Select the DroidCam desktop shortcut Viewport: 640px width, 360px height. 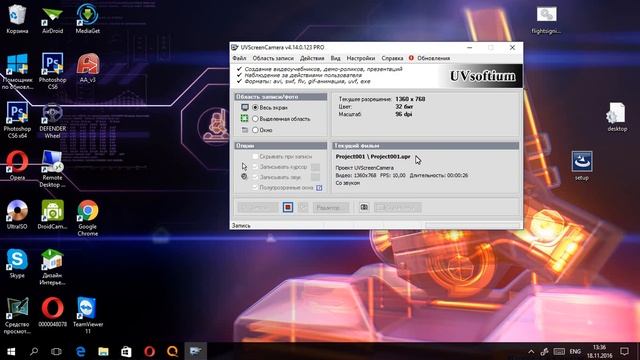tap(53, 215)
